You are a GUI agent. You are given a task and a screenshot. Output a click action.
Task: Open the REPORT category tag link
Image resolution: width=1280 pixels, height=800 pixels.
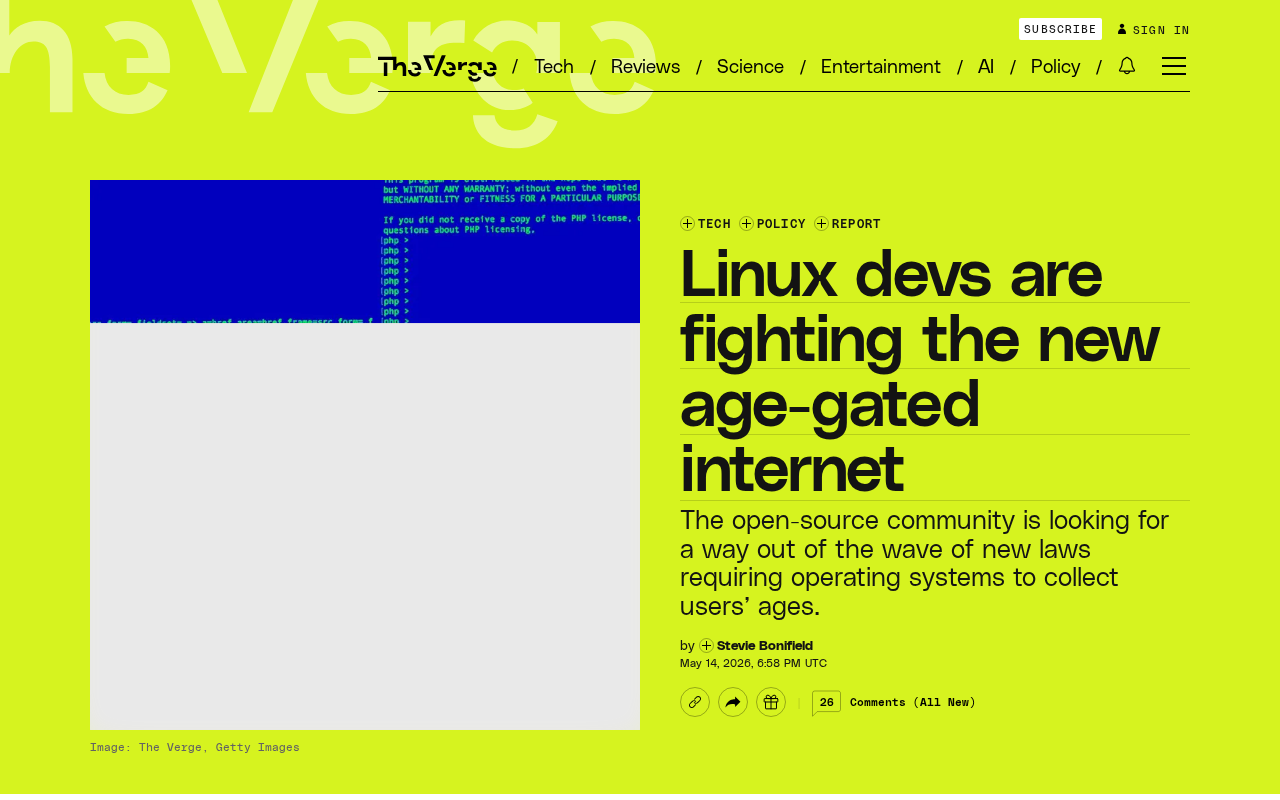click(856, 224)
